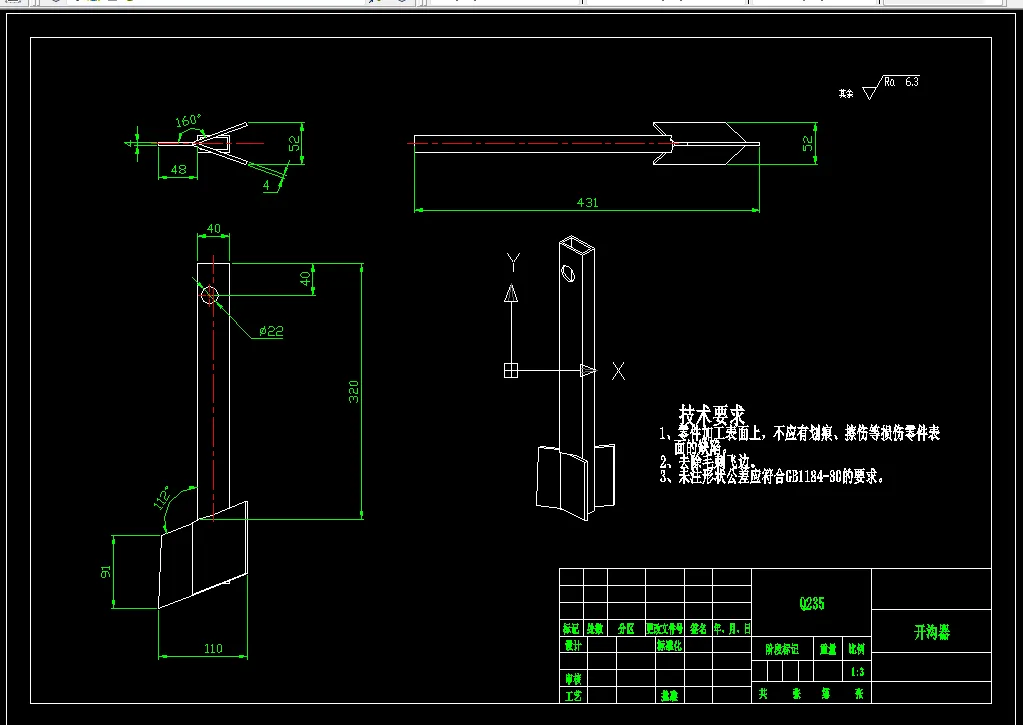This screenshot has width=1023, height=725.
Task: Select the 签名 title block cell
Action: tap(698, 628)
